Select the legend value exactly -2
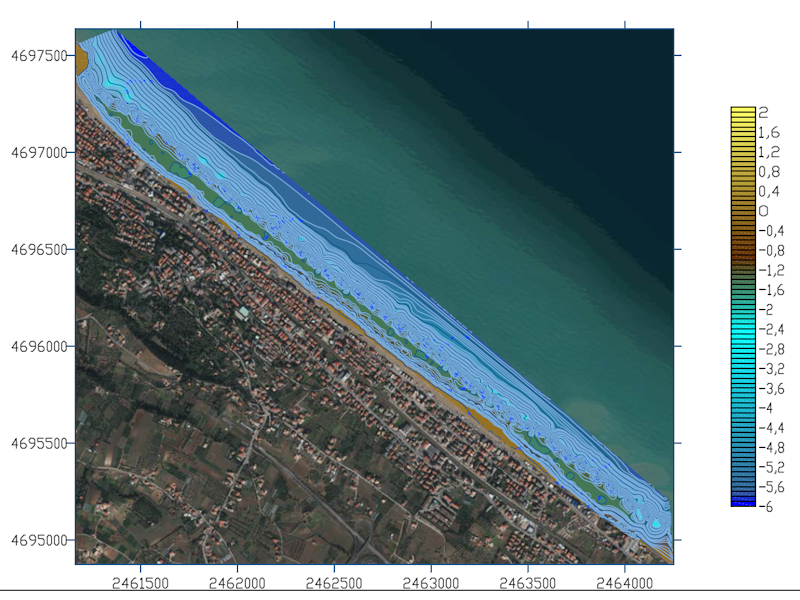Image resolution: width=800 pixels, height=600 pixels. (766, 310)
